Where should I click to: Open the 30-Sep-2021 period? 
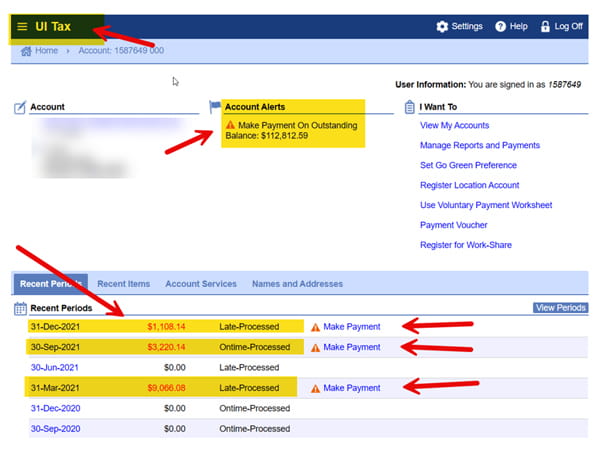pyautogui.click(x=55, y=347)
